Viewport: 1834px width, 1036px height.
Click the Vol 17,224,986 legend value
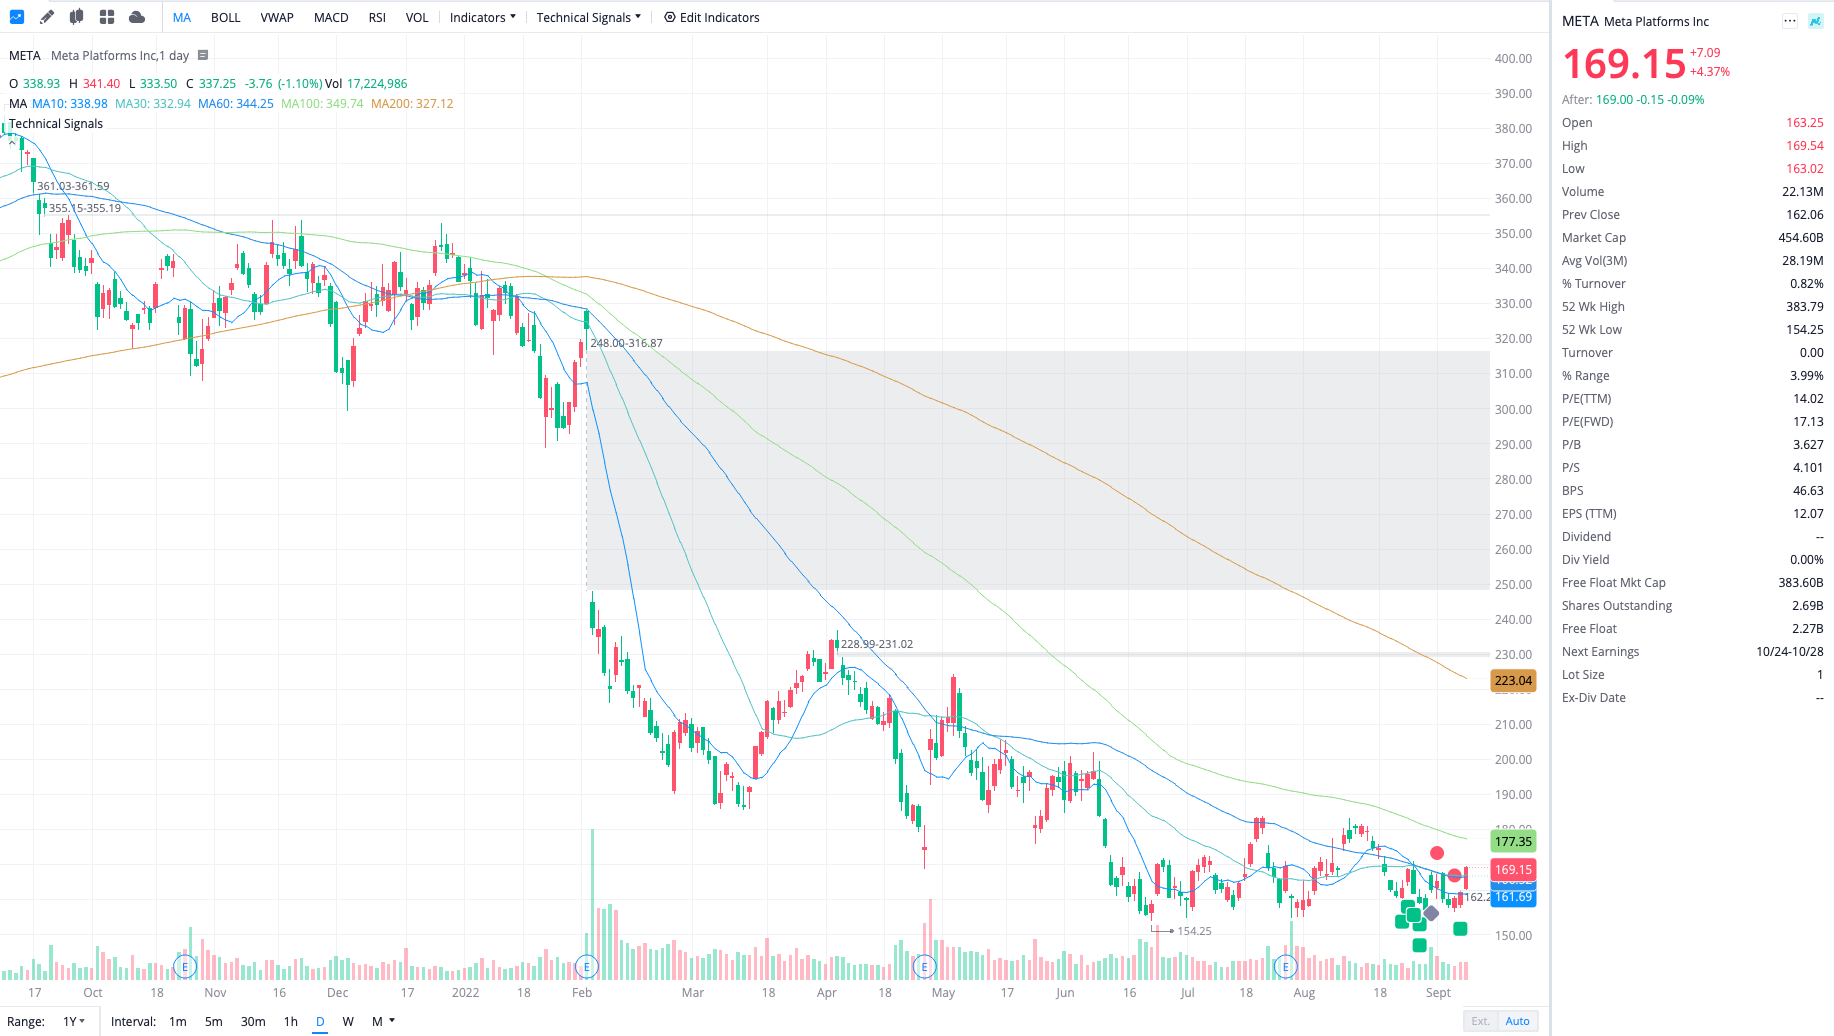(x=366, y=83)
